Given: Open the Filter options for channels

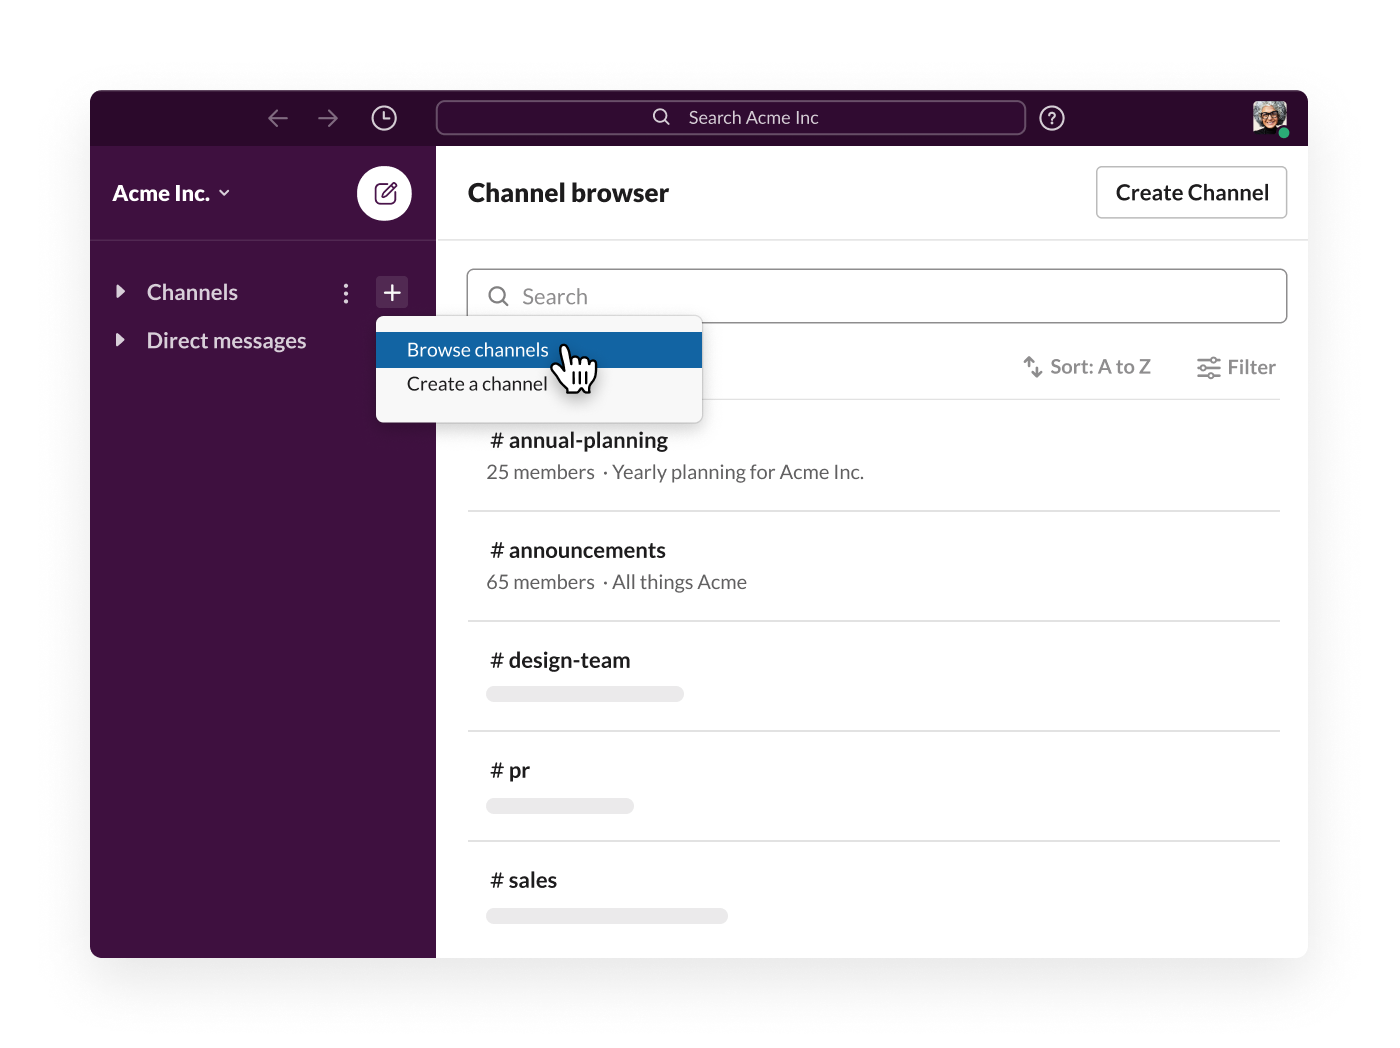Looking at the screenshot, I should click(1237, 367).
